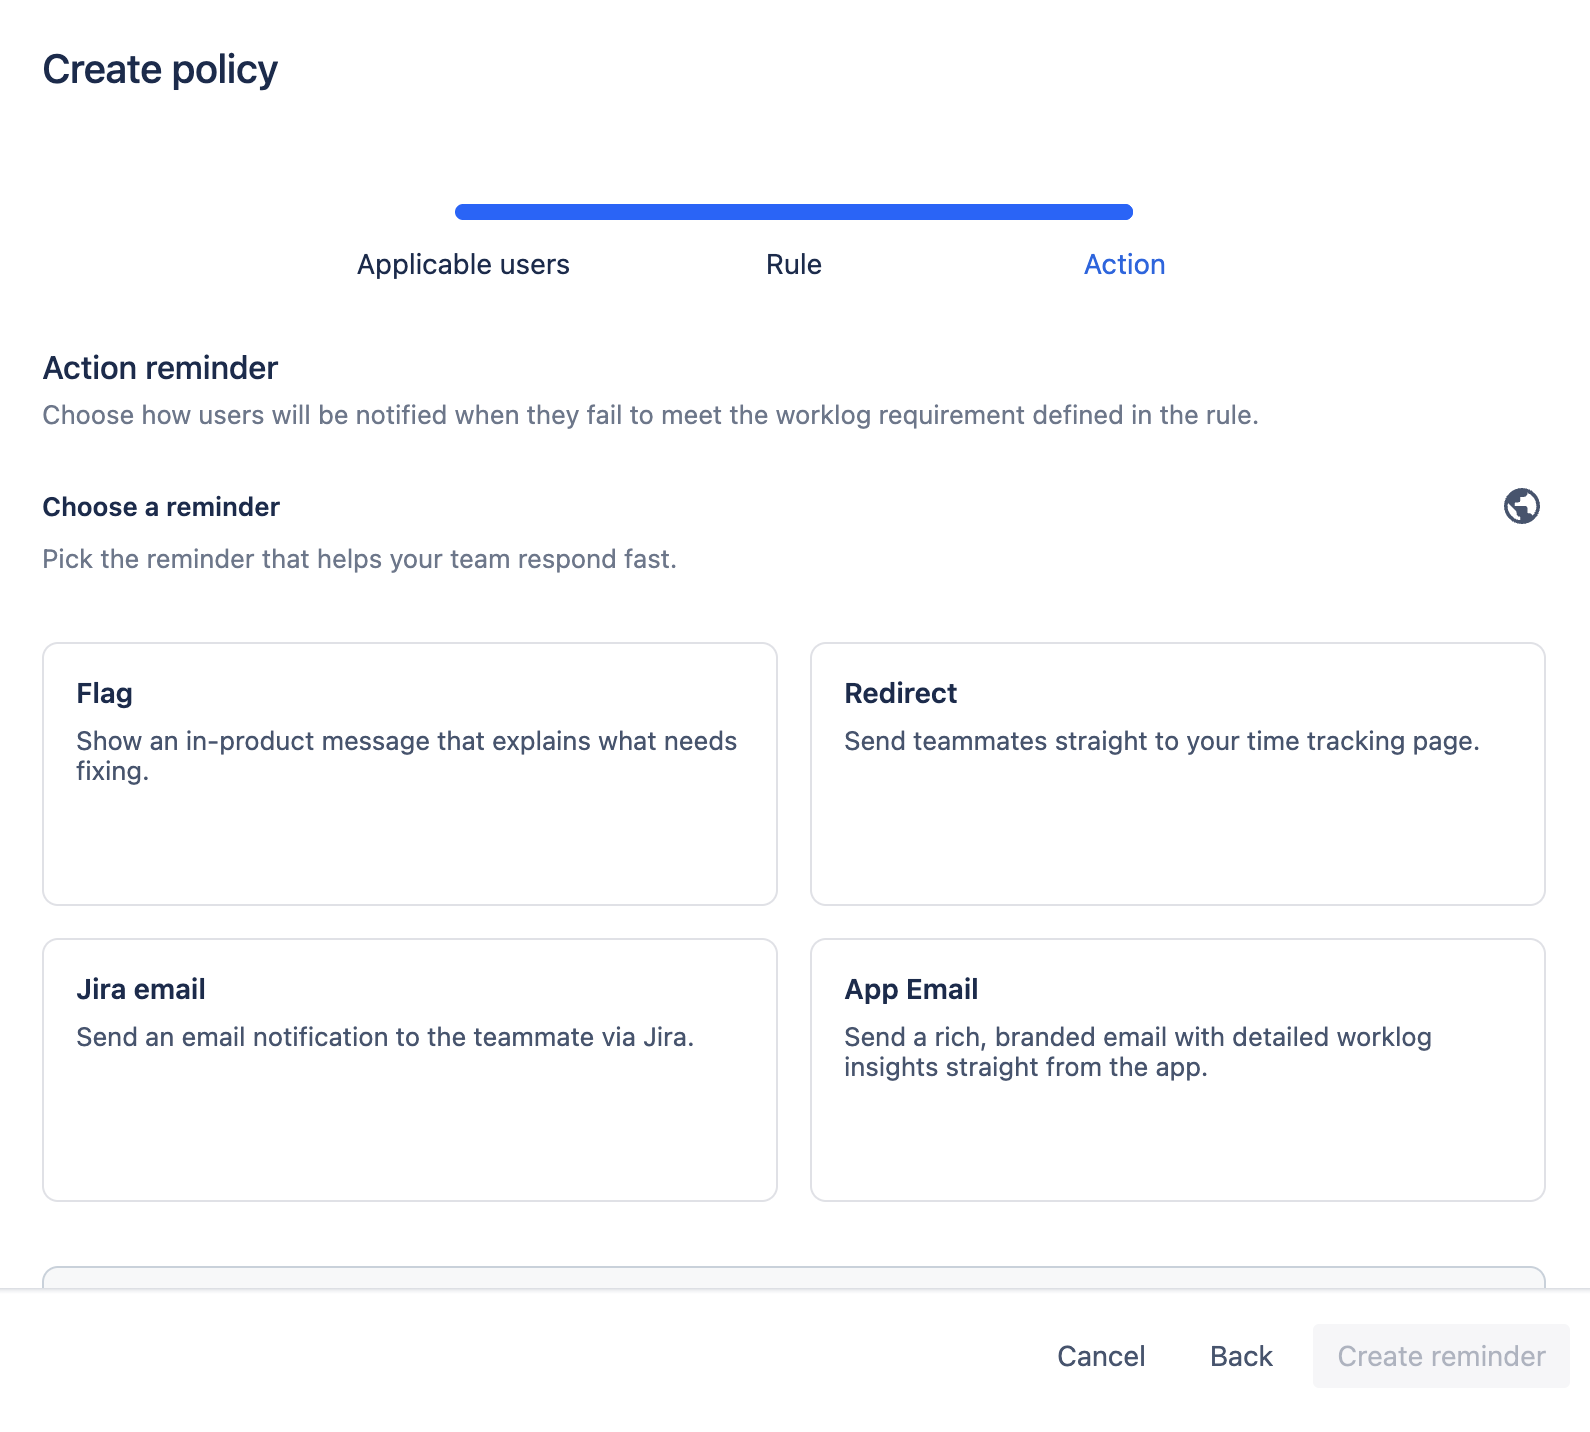
Task: Click the 'Pick the reminder' helper text
Action: pyautogui.click(x=359, y=559)
